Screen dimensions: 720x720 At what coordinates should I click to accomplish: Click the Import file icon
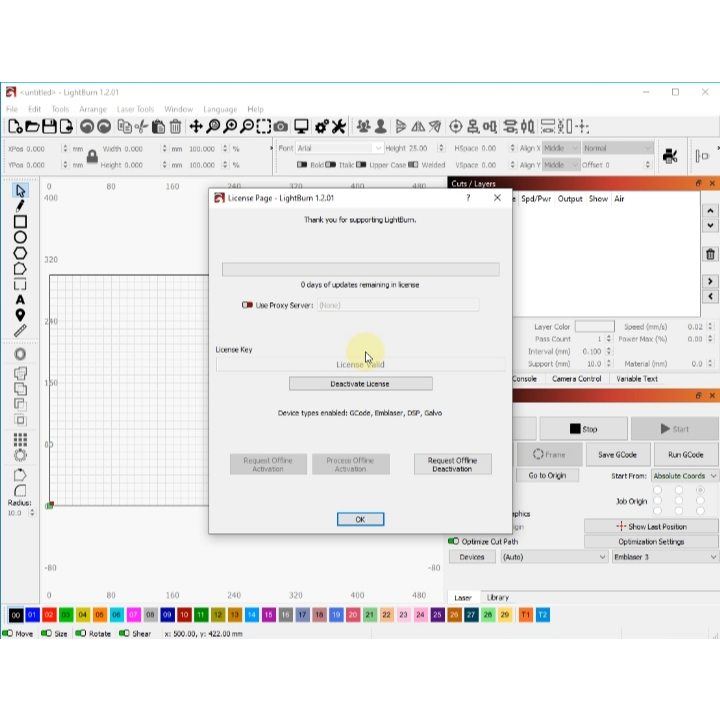(x=66, y=126)
